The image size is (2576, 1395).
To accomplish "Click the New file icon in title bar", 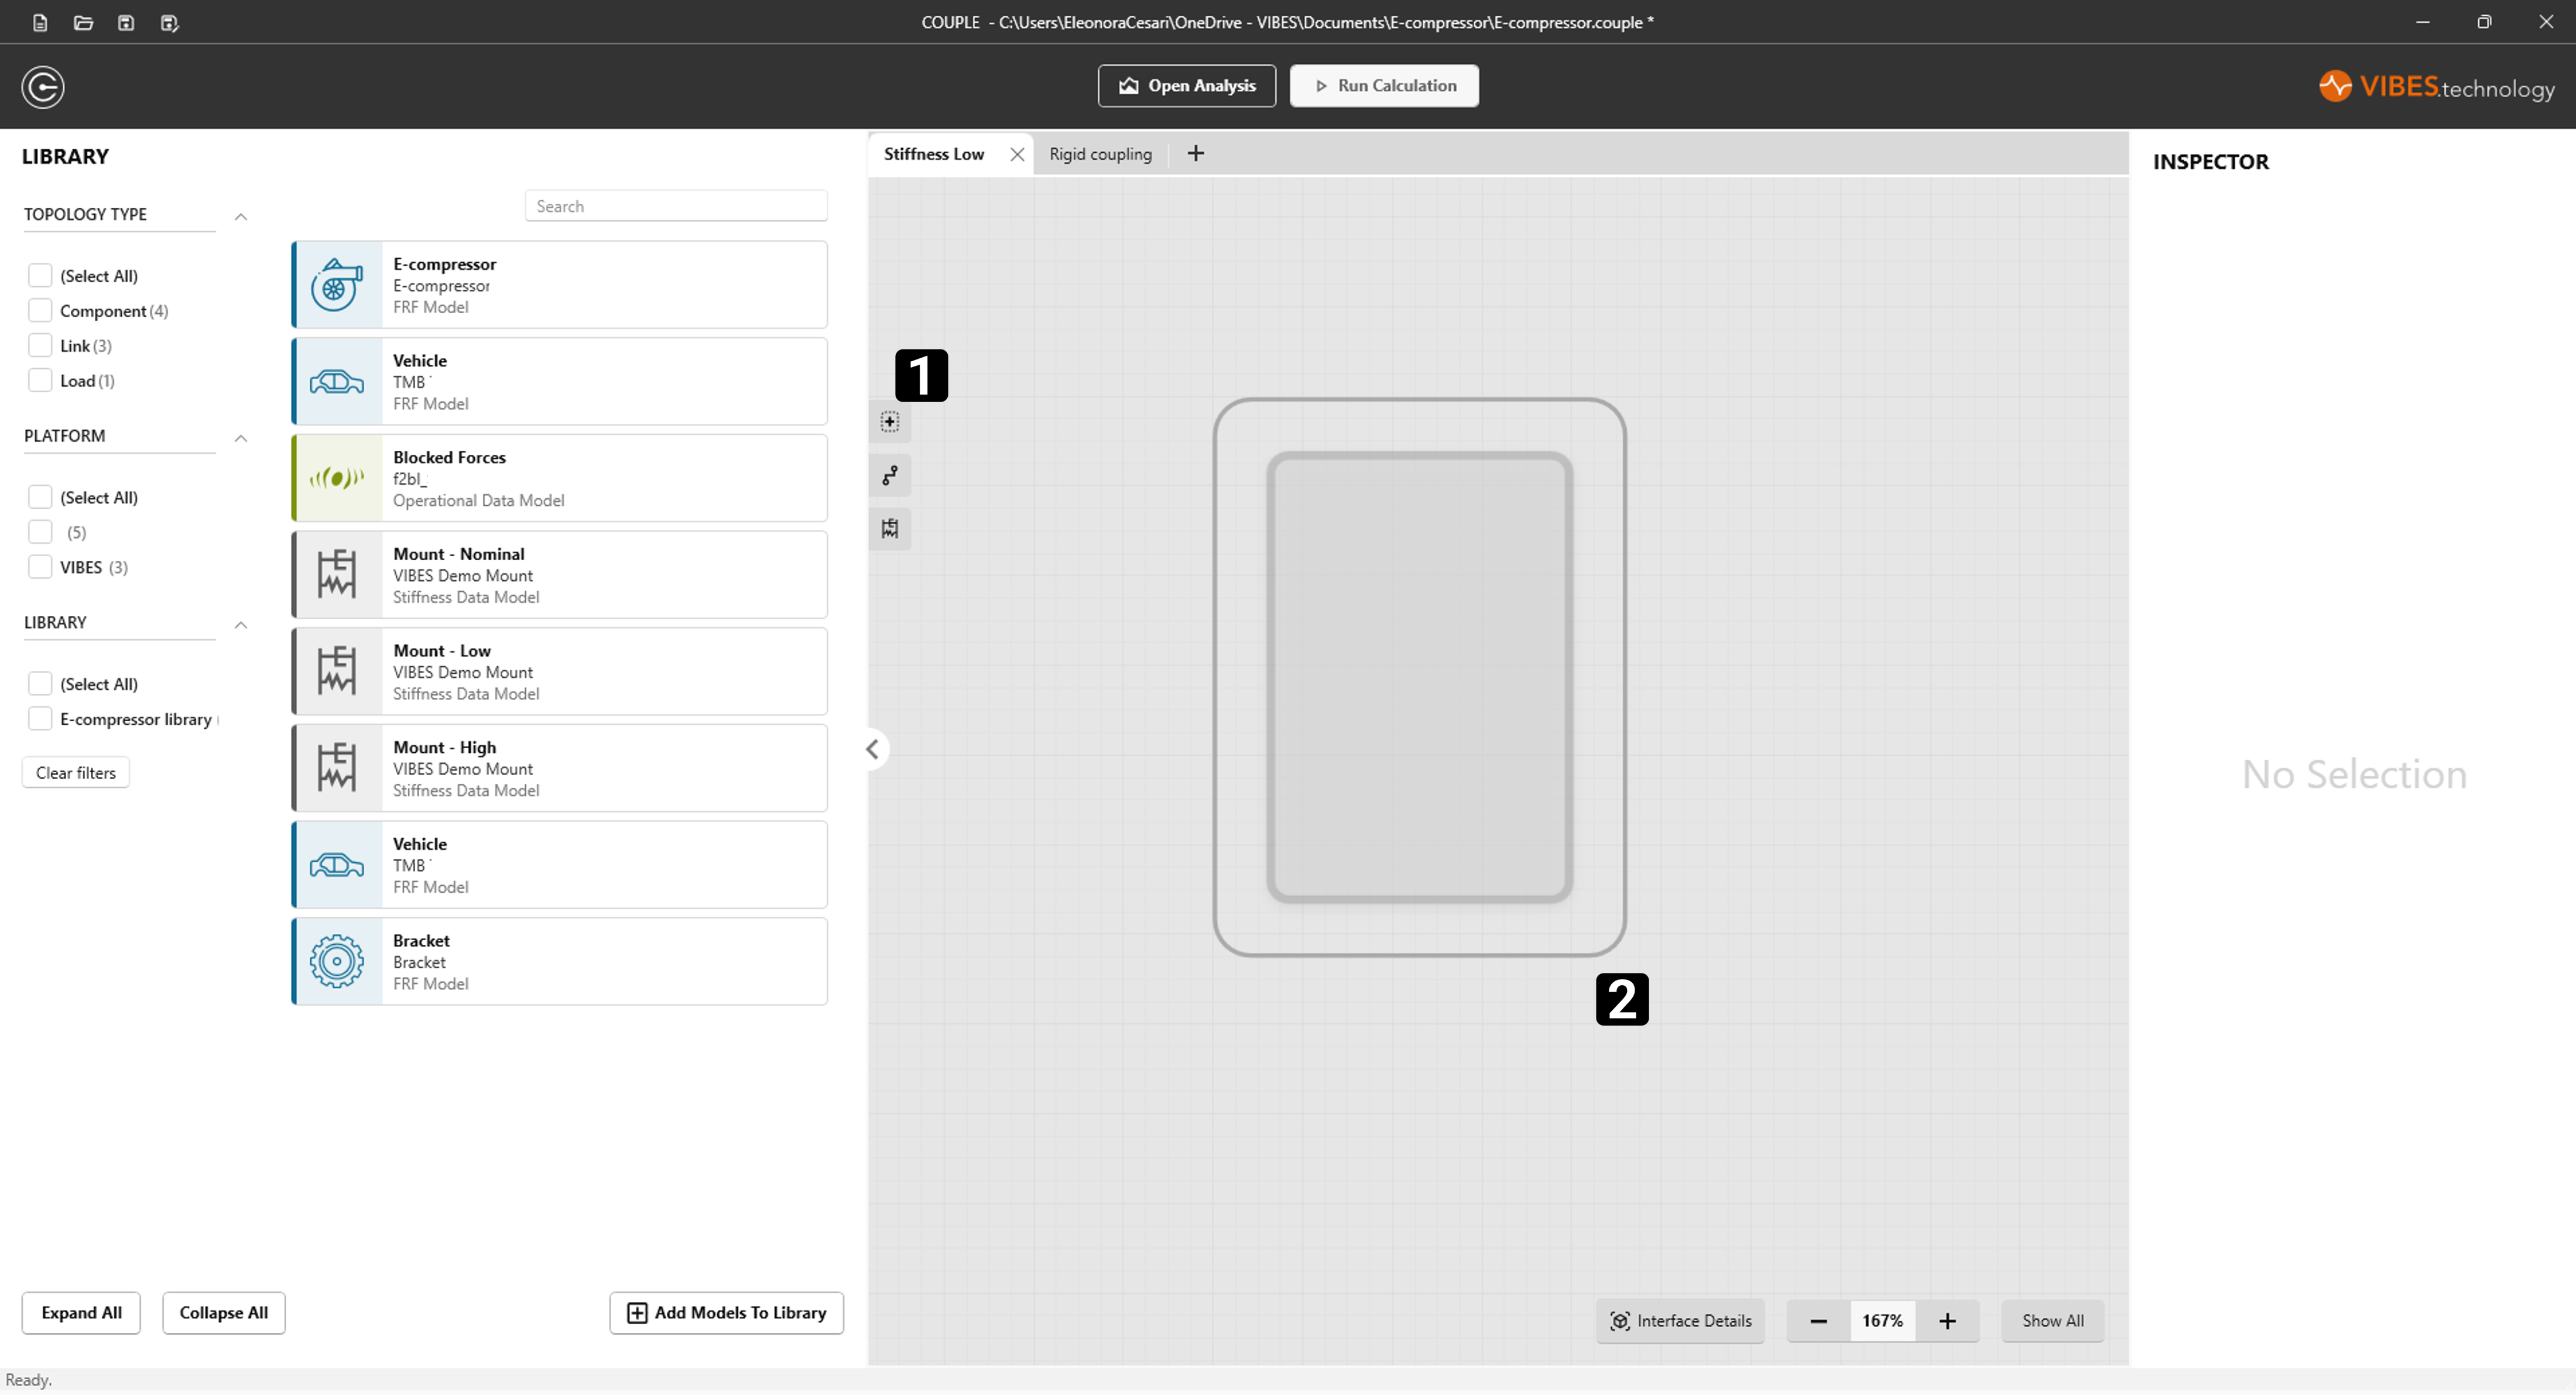I will (x=40, y=22).
